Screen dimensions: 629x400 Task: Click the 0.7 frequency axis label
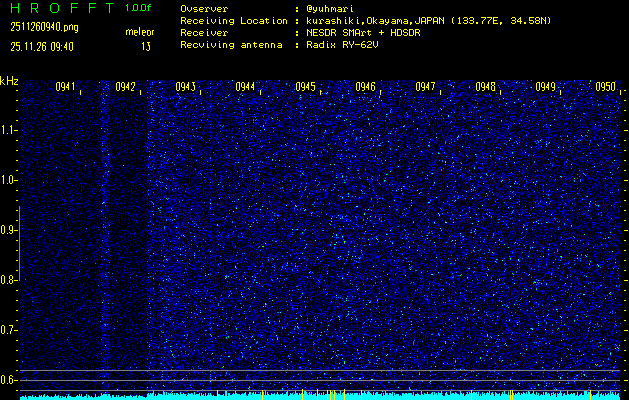pyautogui.click(x=8, y=330)
